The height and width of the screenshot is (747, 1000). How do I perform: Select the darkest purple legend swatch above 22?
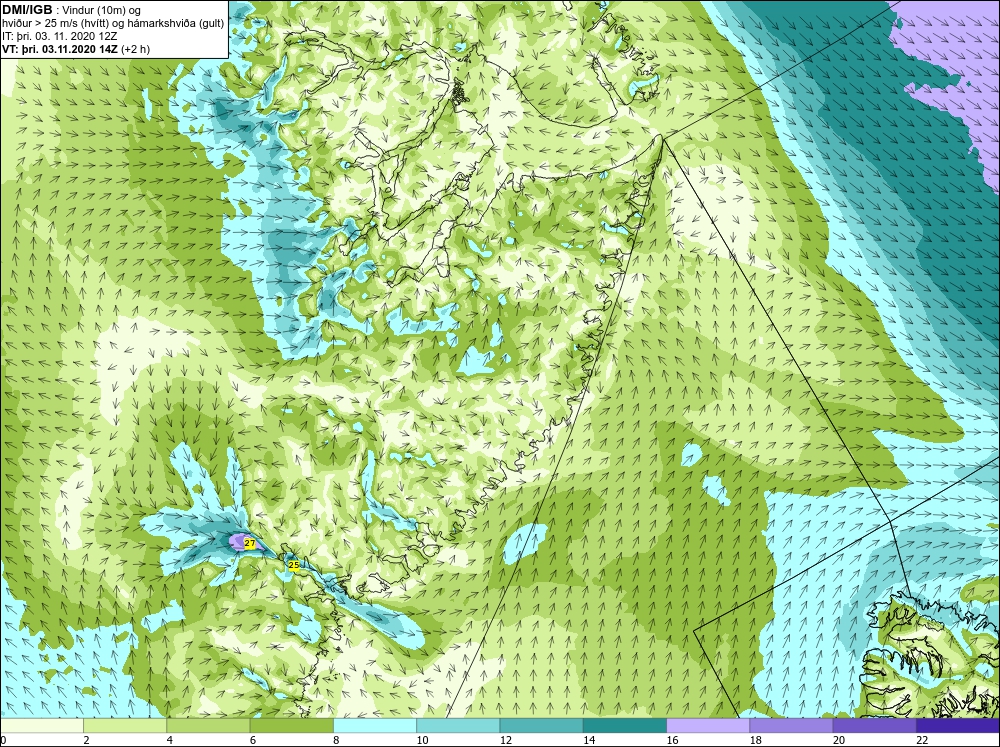tap(957, 725)
